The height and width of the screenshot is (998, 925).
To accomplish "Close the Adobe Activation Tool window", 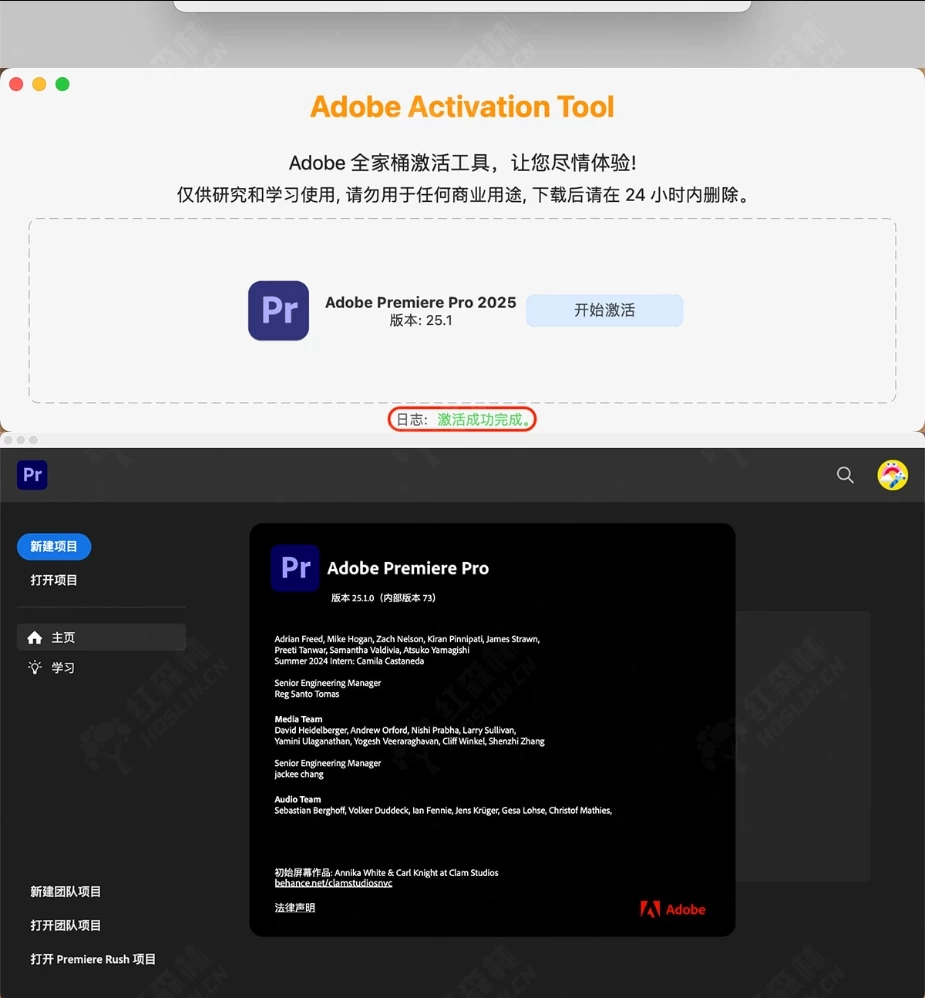I will pos(17,84).
